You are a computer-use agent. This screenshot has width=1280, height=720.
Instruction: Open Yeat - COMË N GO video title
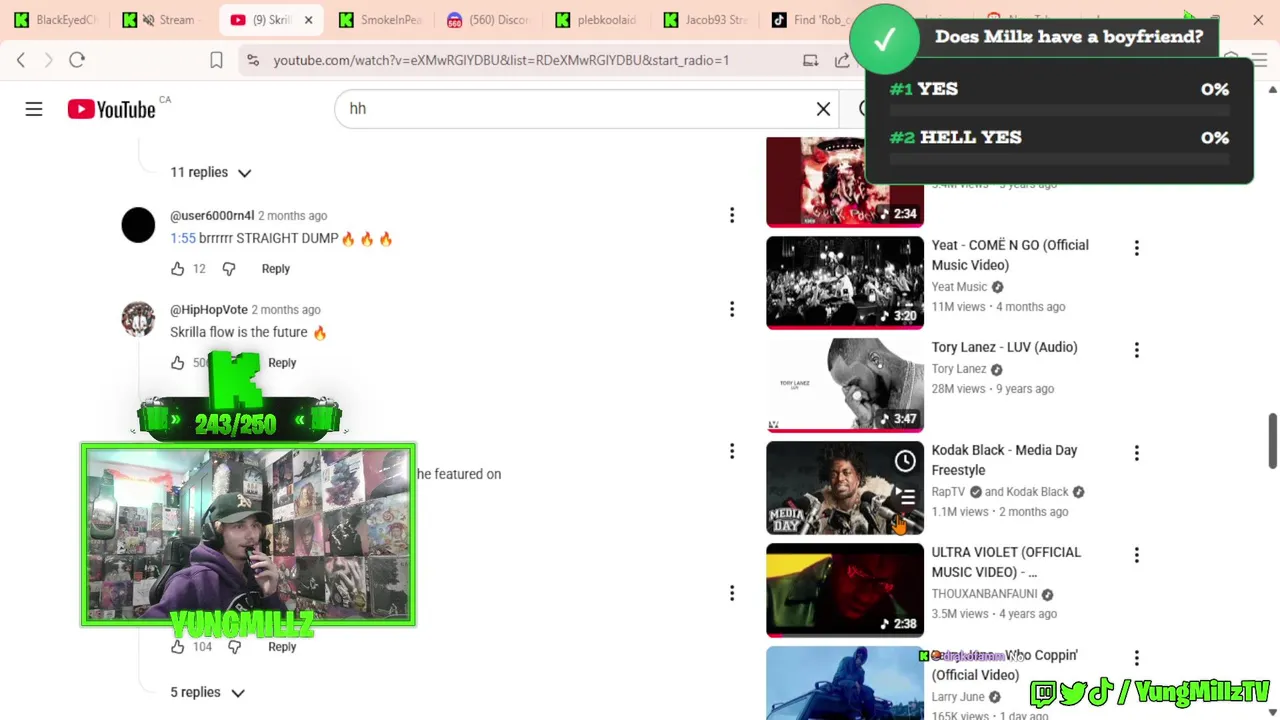click(x=1010, y=255)
